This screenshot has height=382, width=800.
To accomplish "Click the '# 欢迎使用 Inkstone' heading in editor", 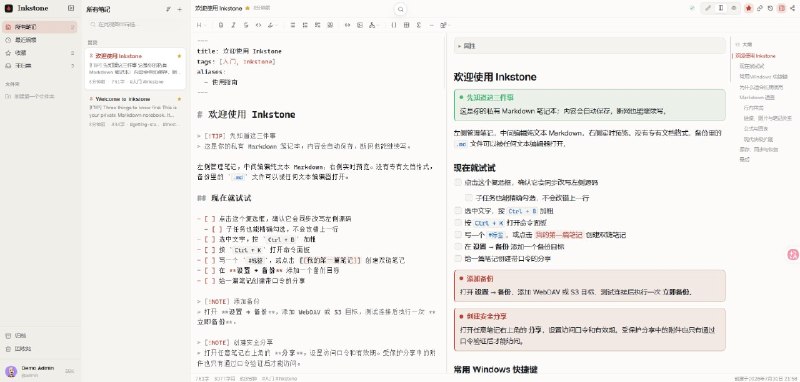I will [246, 114].
